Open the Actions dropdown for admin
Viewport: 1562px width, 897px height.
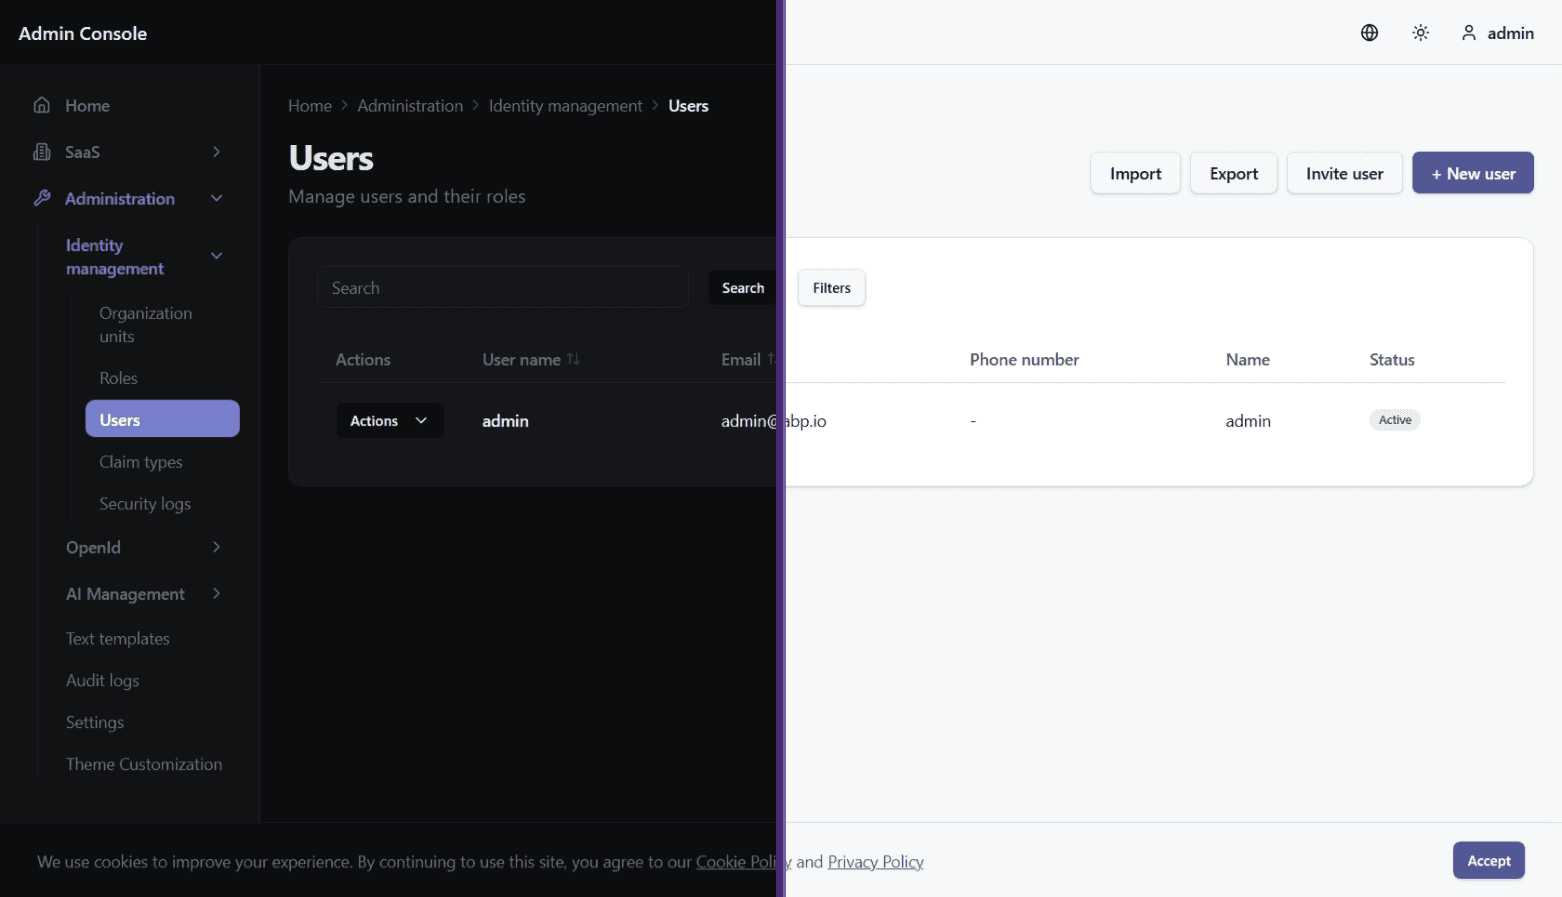389,421
